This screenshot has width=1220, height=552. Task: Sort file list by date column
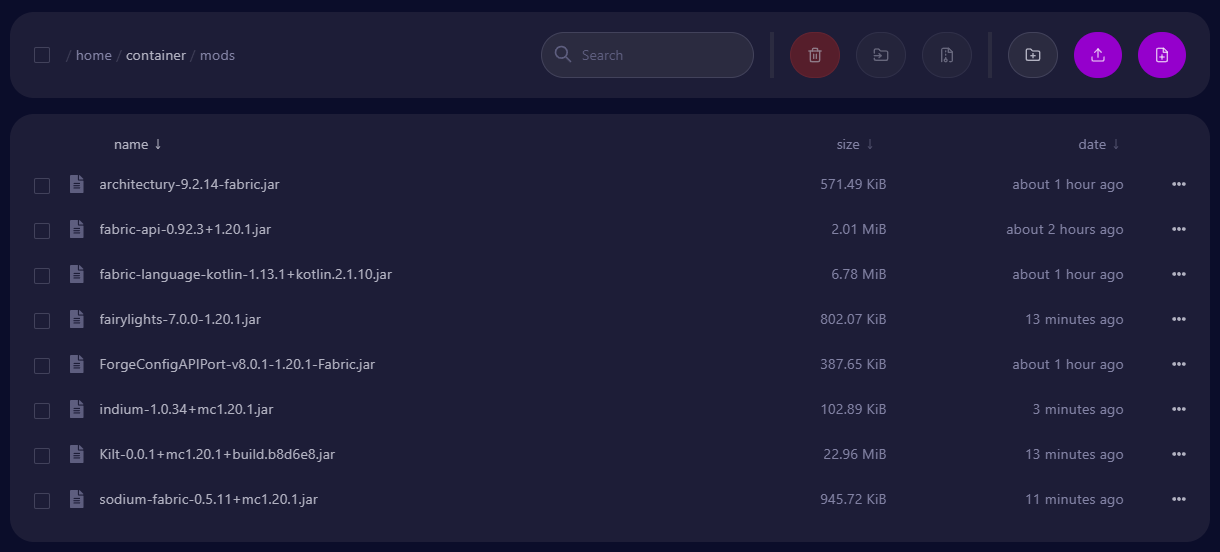click(x=1099, y=144)
